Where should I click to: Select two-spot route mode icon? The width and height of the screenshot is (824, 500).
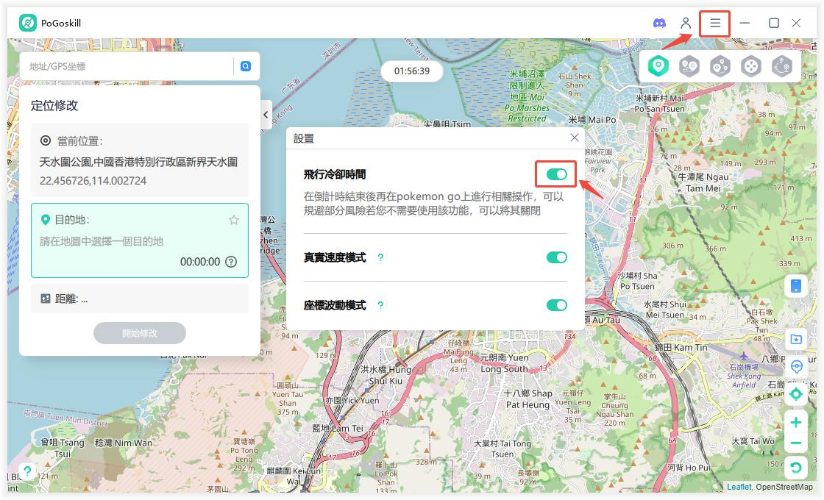689,66
